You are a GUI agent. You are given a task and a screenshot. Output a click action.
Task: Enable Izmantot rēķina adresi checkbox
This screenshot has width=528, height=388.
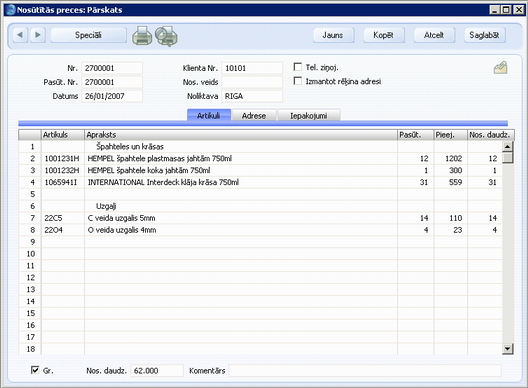click(298, 81)
